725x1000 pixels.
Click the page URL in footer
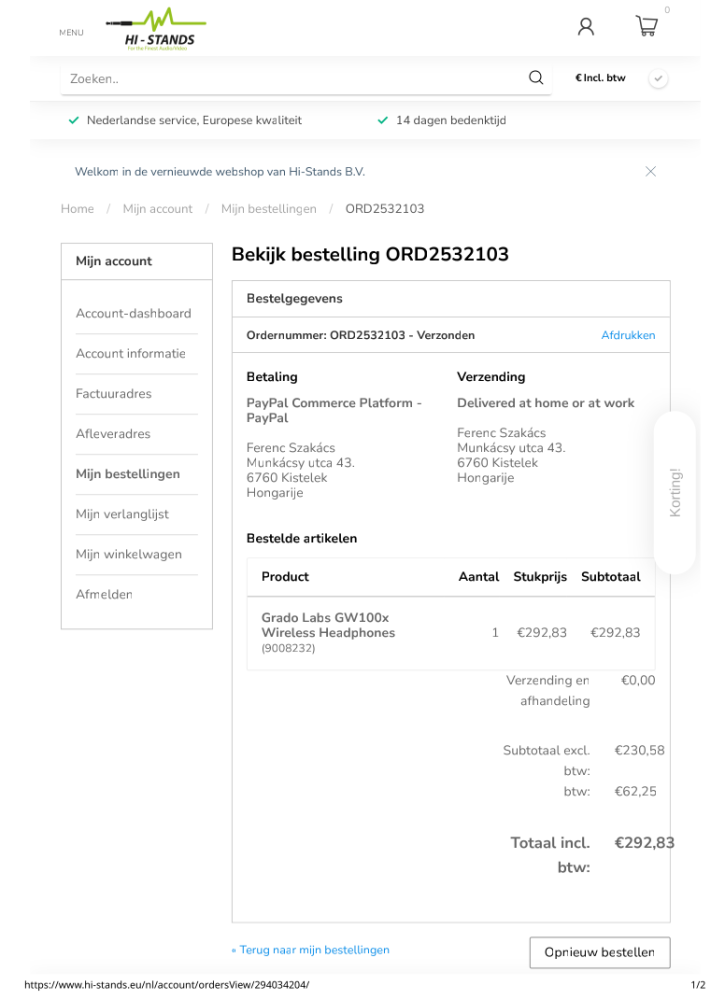pyautogui.click(x=166, y=985)
